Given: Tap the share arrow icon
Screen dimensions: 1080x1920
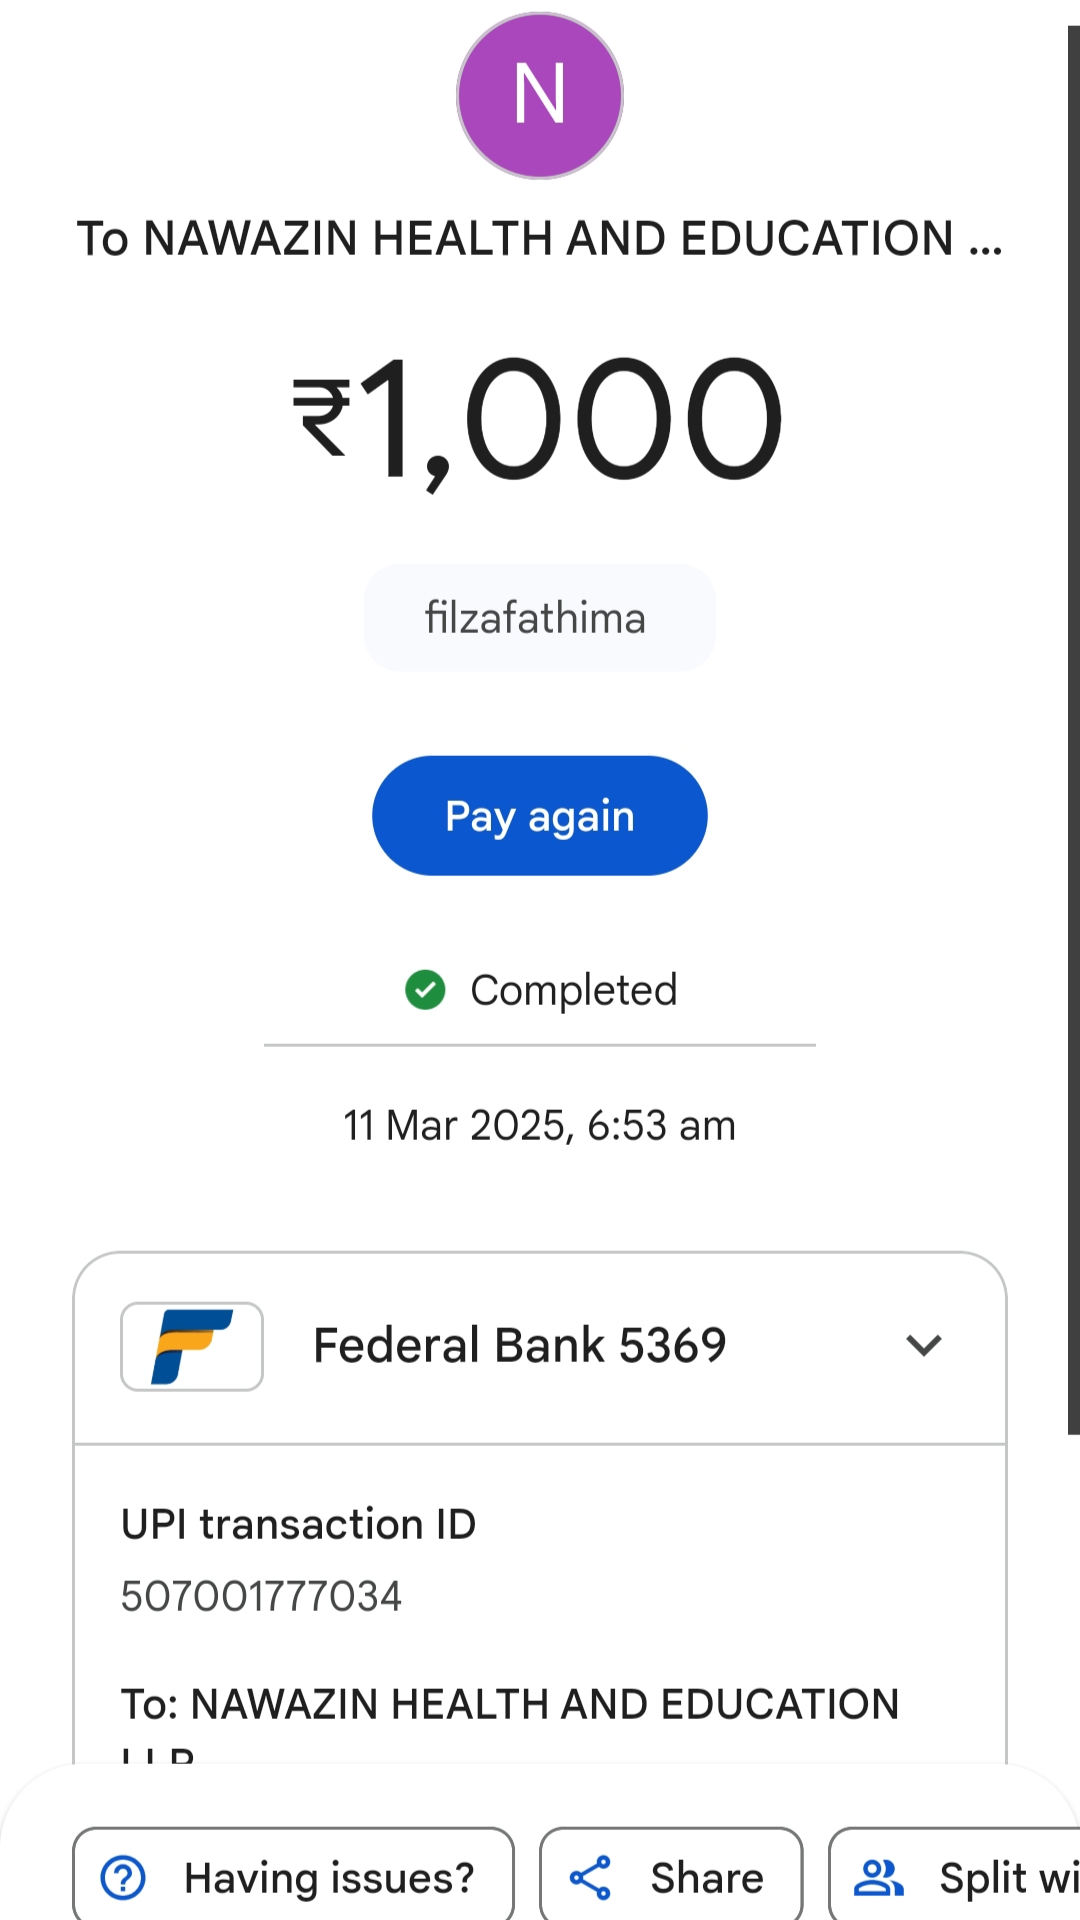Looking at the screenshot, I should (x=590, y=1877).
